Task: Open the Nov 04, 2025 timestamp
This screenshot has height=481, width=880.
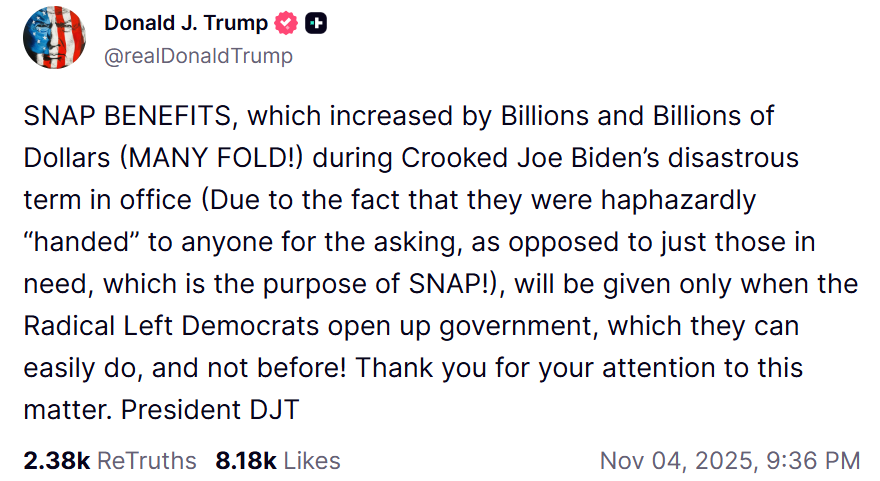Action: click(676, 461)
